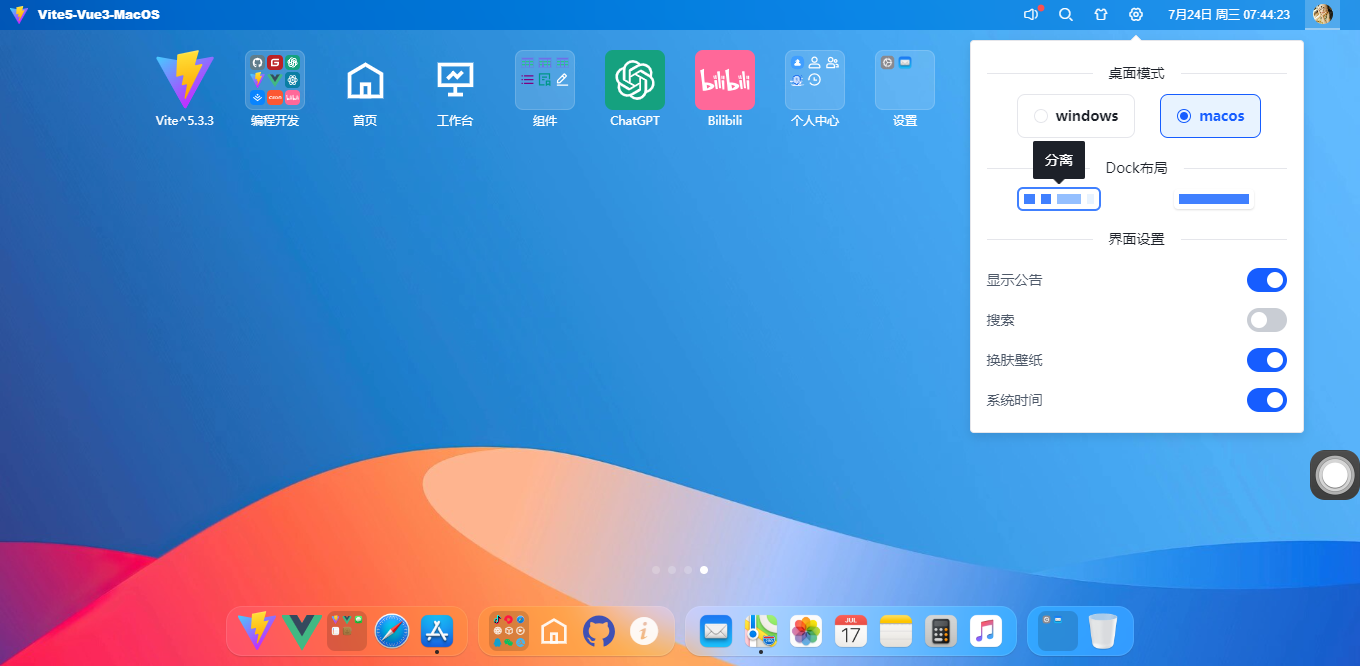Open the 工作台 workspace desktop icon
The image size is (1360, 666).
[x=455, y=79]
